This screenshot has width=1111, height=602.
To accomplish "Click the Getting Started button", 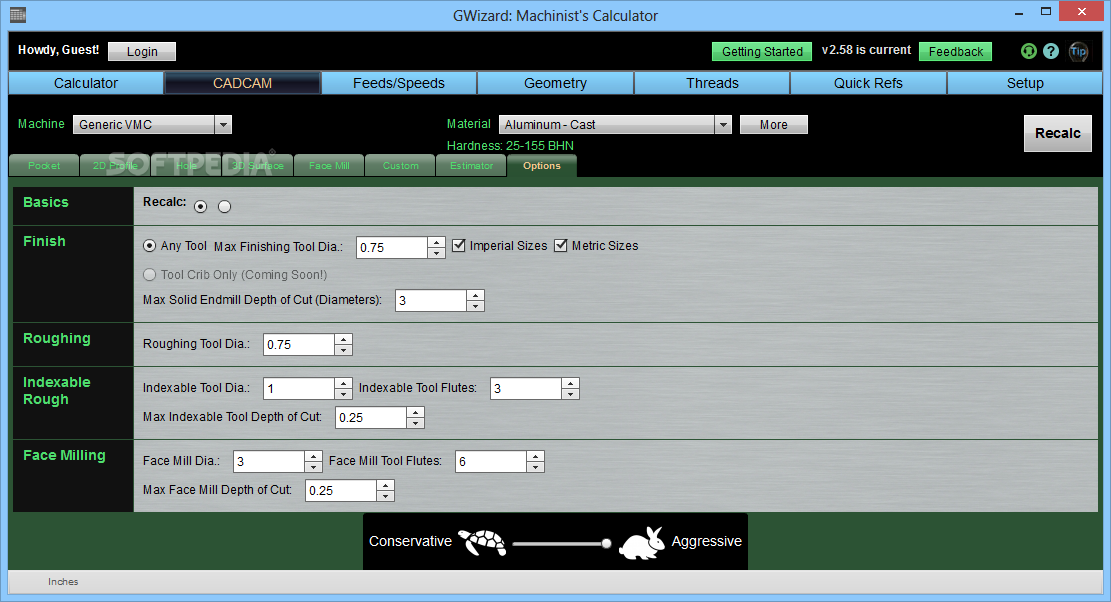I will point(762,52).
